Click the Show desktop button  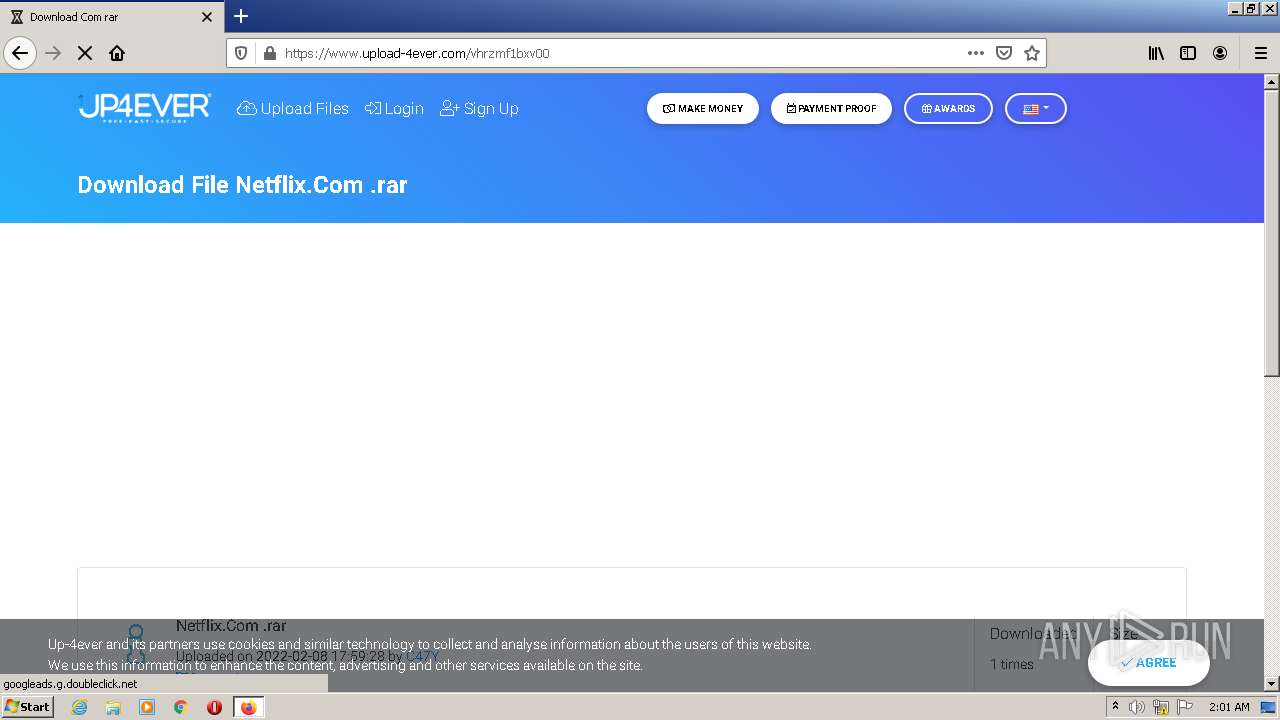point(1269,707)
